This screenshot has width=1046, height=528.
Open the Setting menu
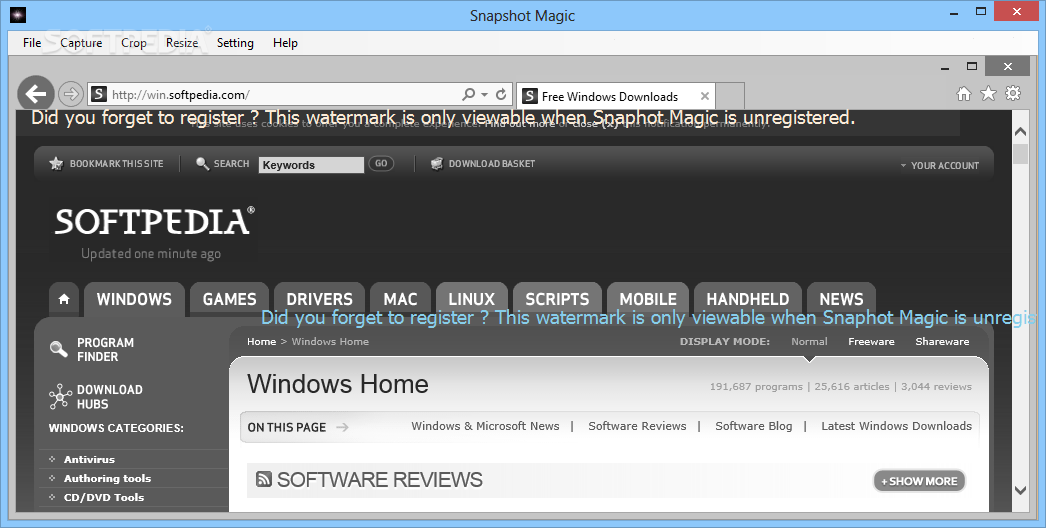[235, 43]
